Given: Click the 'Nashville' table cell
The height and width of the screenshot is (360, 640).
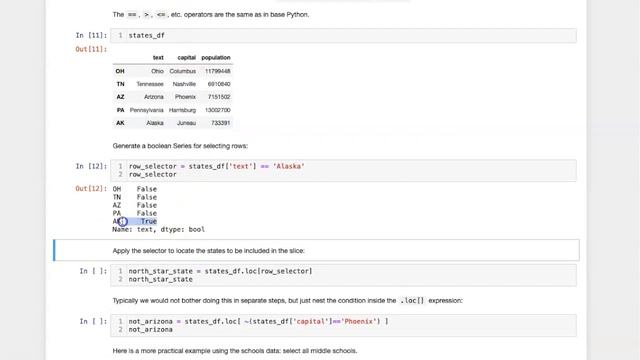Looking at the screenshot, I should (184, 84).
